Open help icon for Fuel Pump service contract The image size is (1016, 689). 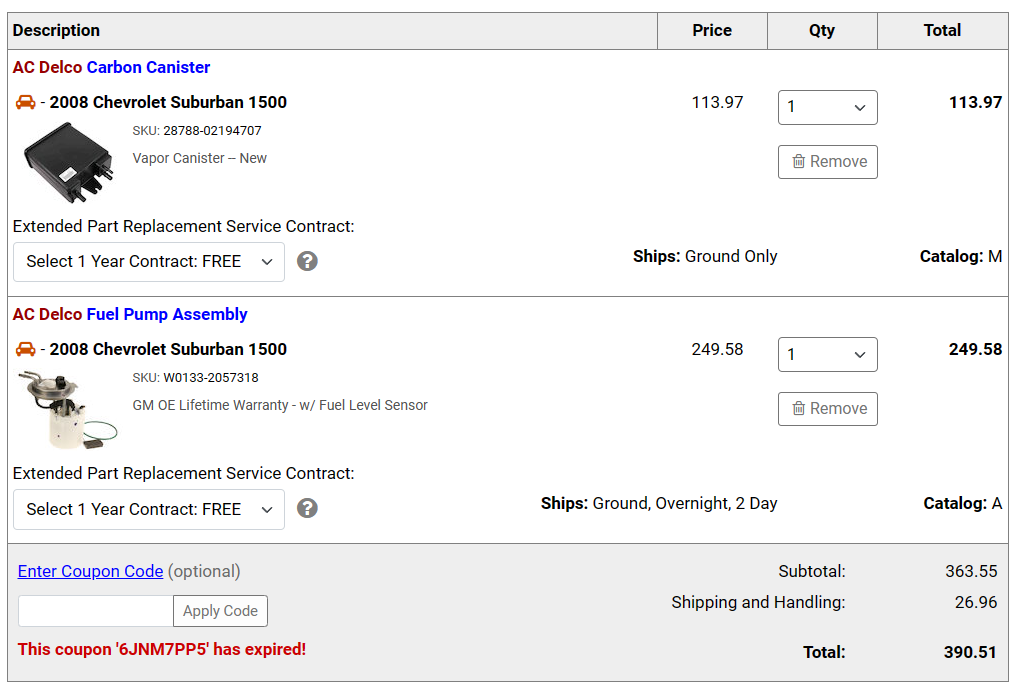307,508
